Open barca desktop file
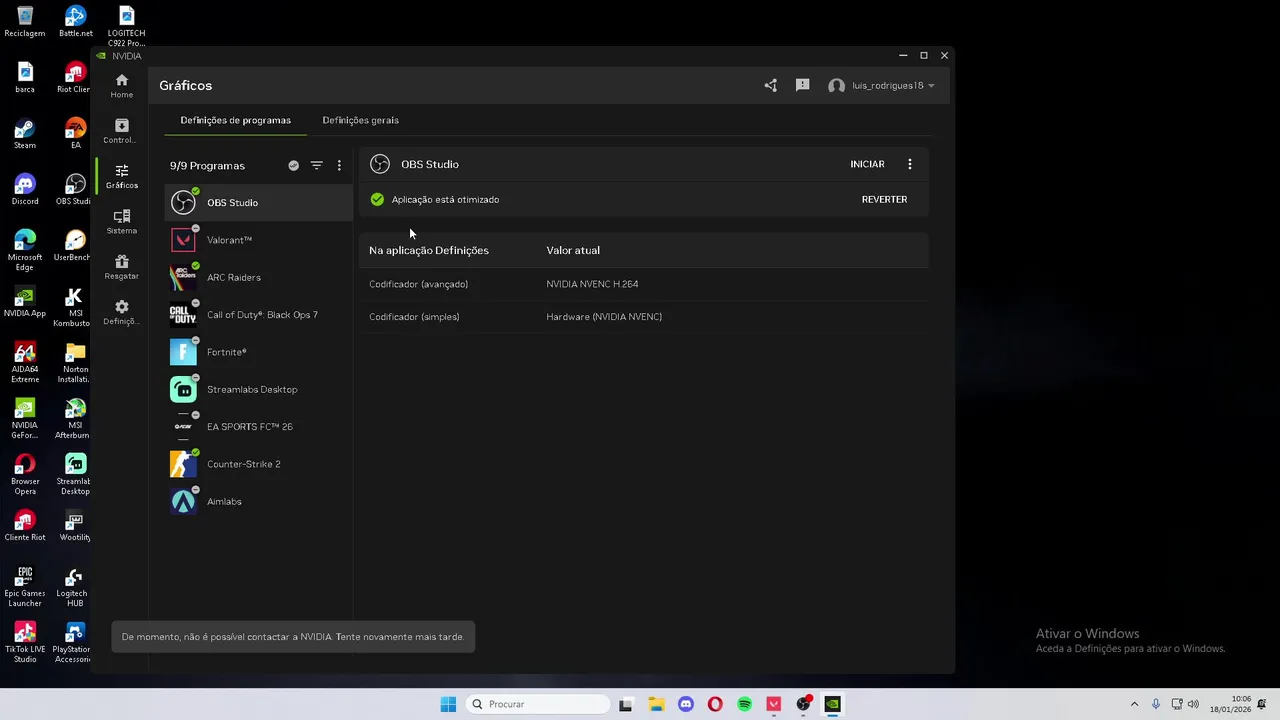The width and height of the screenshot is (1280, 720). point(25,78)
